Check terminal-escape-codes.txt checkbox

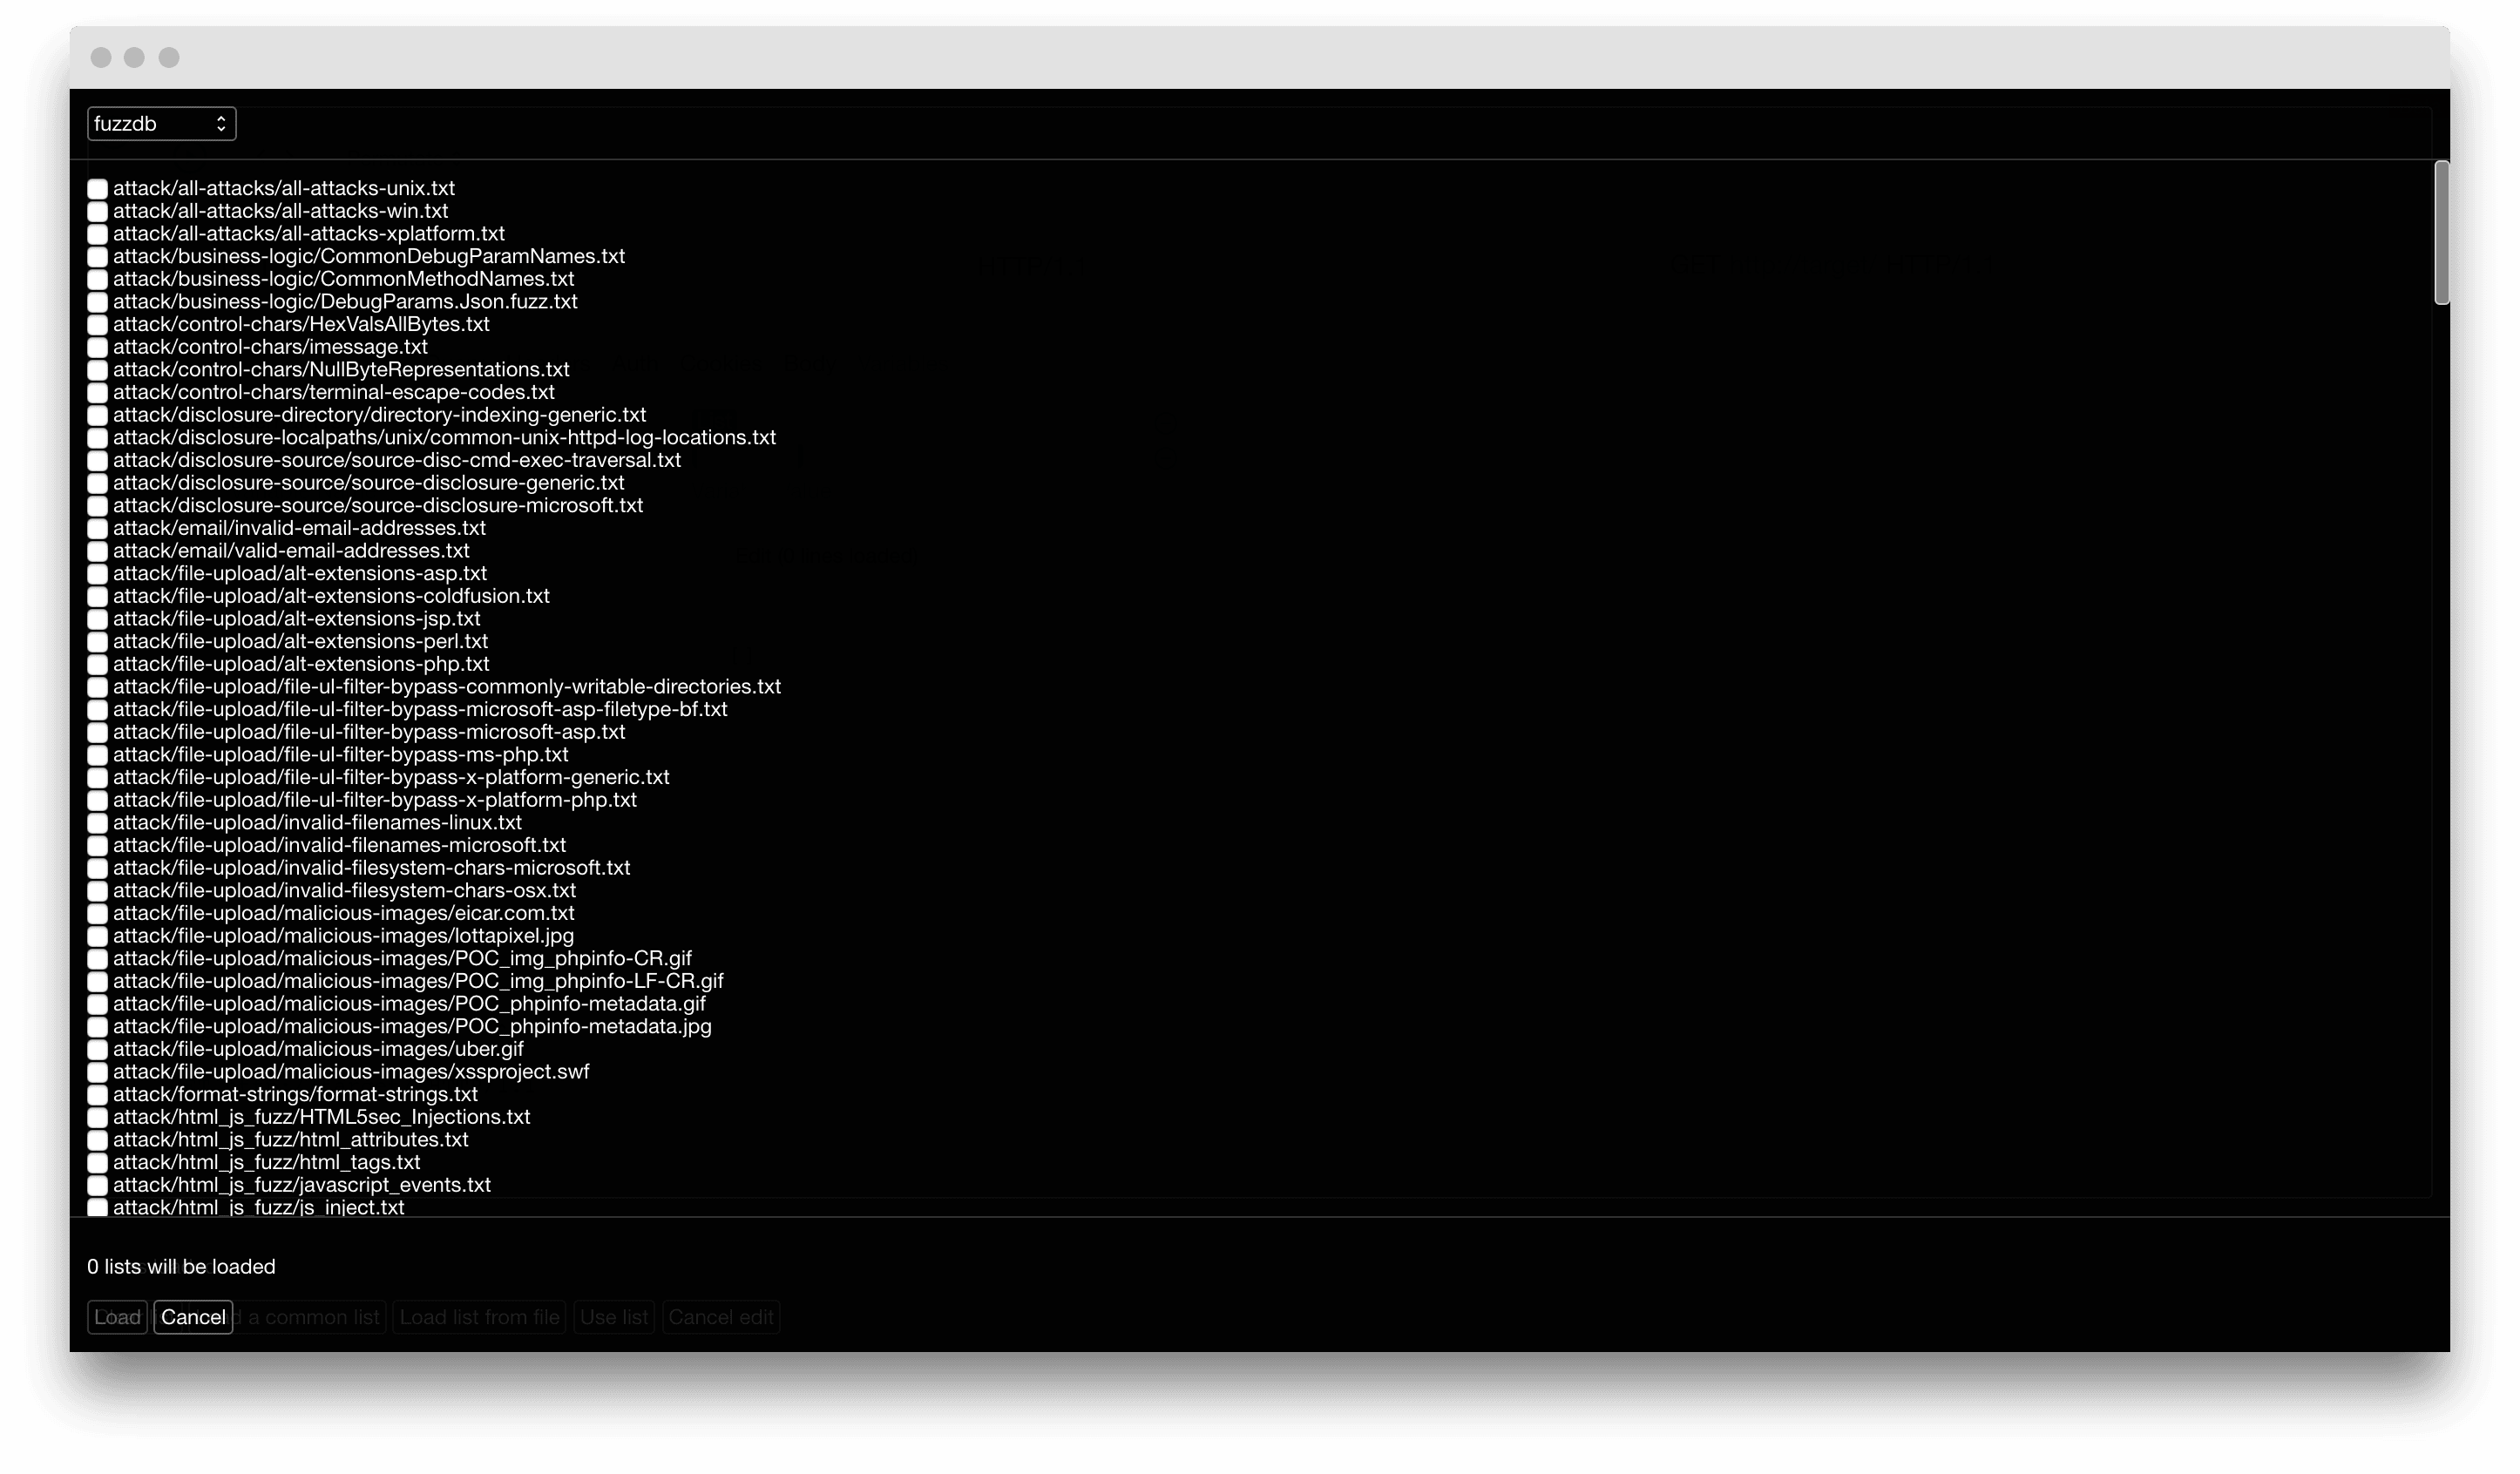pos(97,393)
